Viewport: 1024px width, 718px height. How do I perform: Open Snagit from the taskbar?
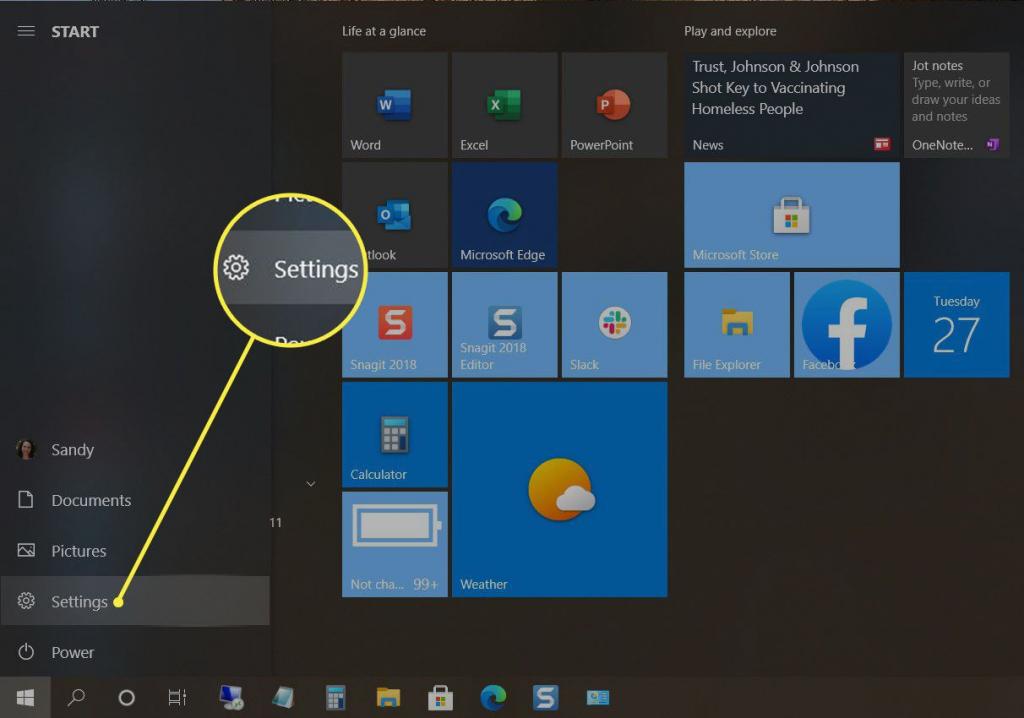point(545,698)
